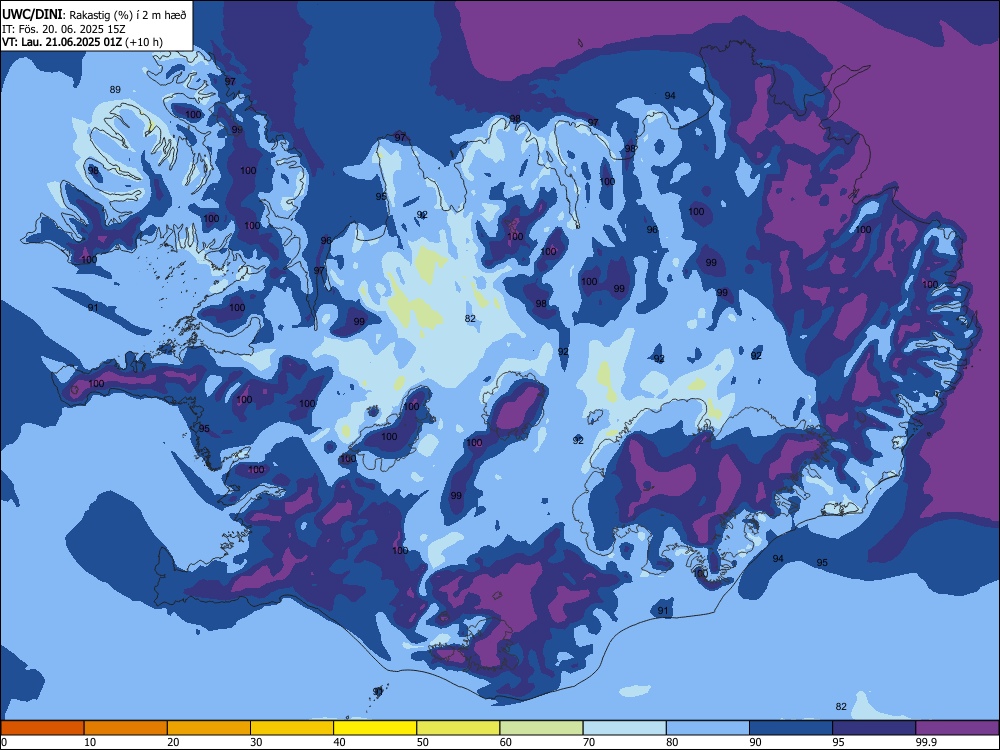Select the pale yellow 50–60 legend swatch
1000x750 pixels.
point(458,728)
